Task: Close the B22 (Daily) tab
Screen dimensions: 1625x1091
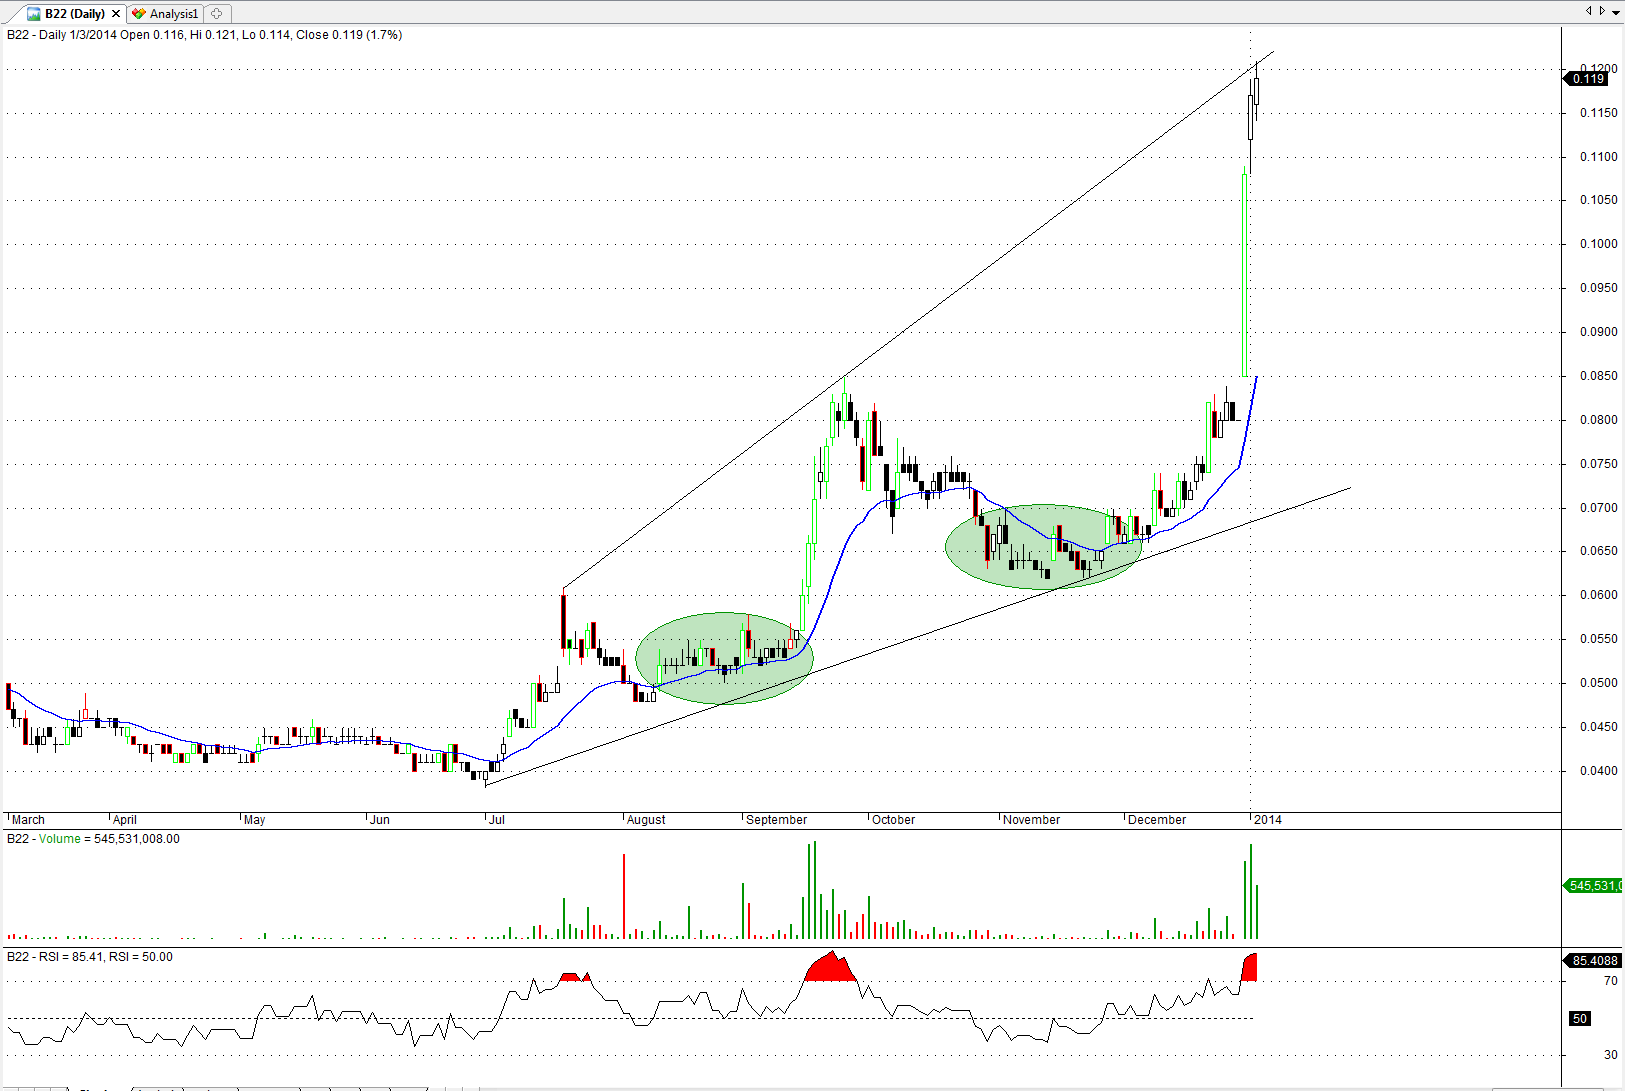Action: click(x=116, y=14)
